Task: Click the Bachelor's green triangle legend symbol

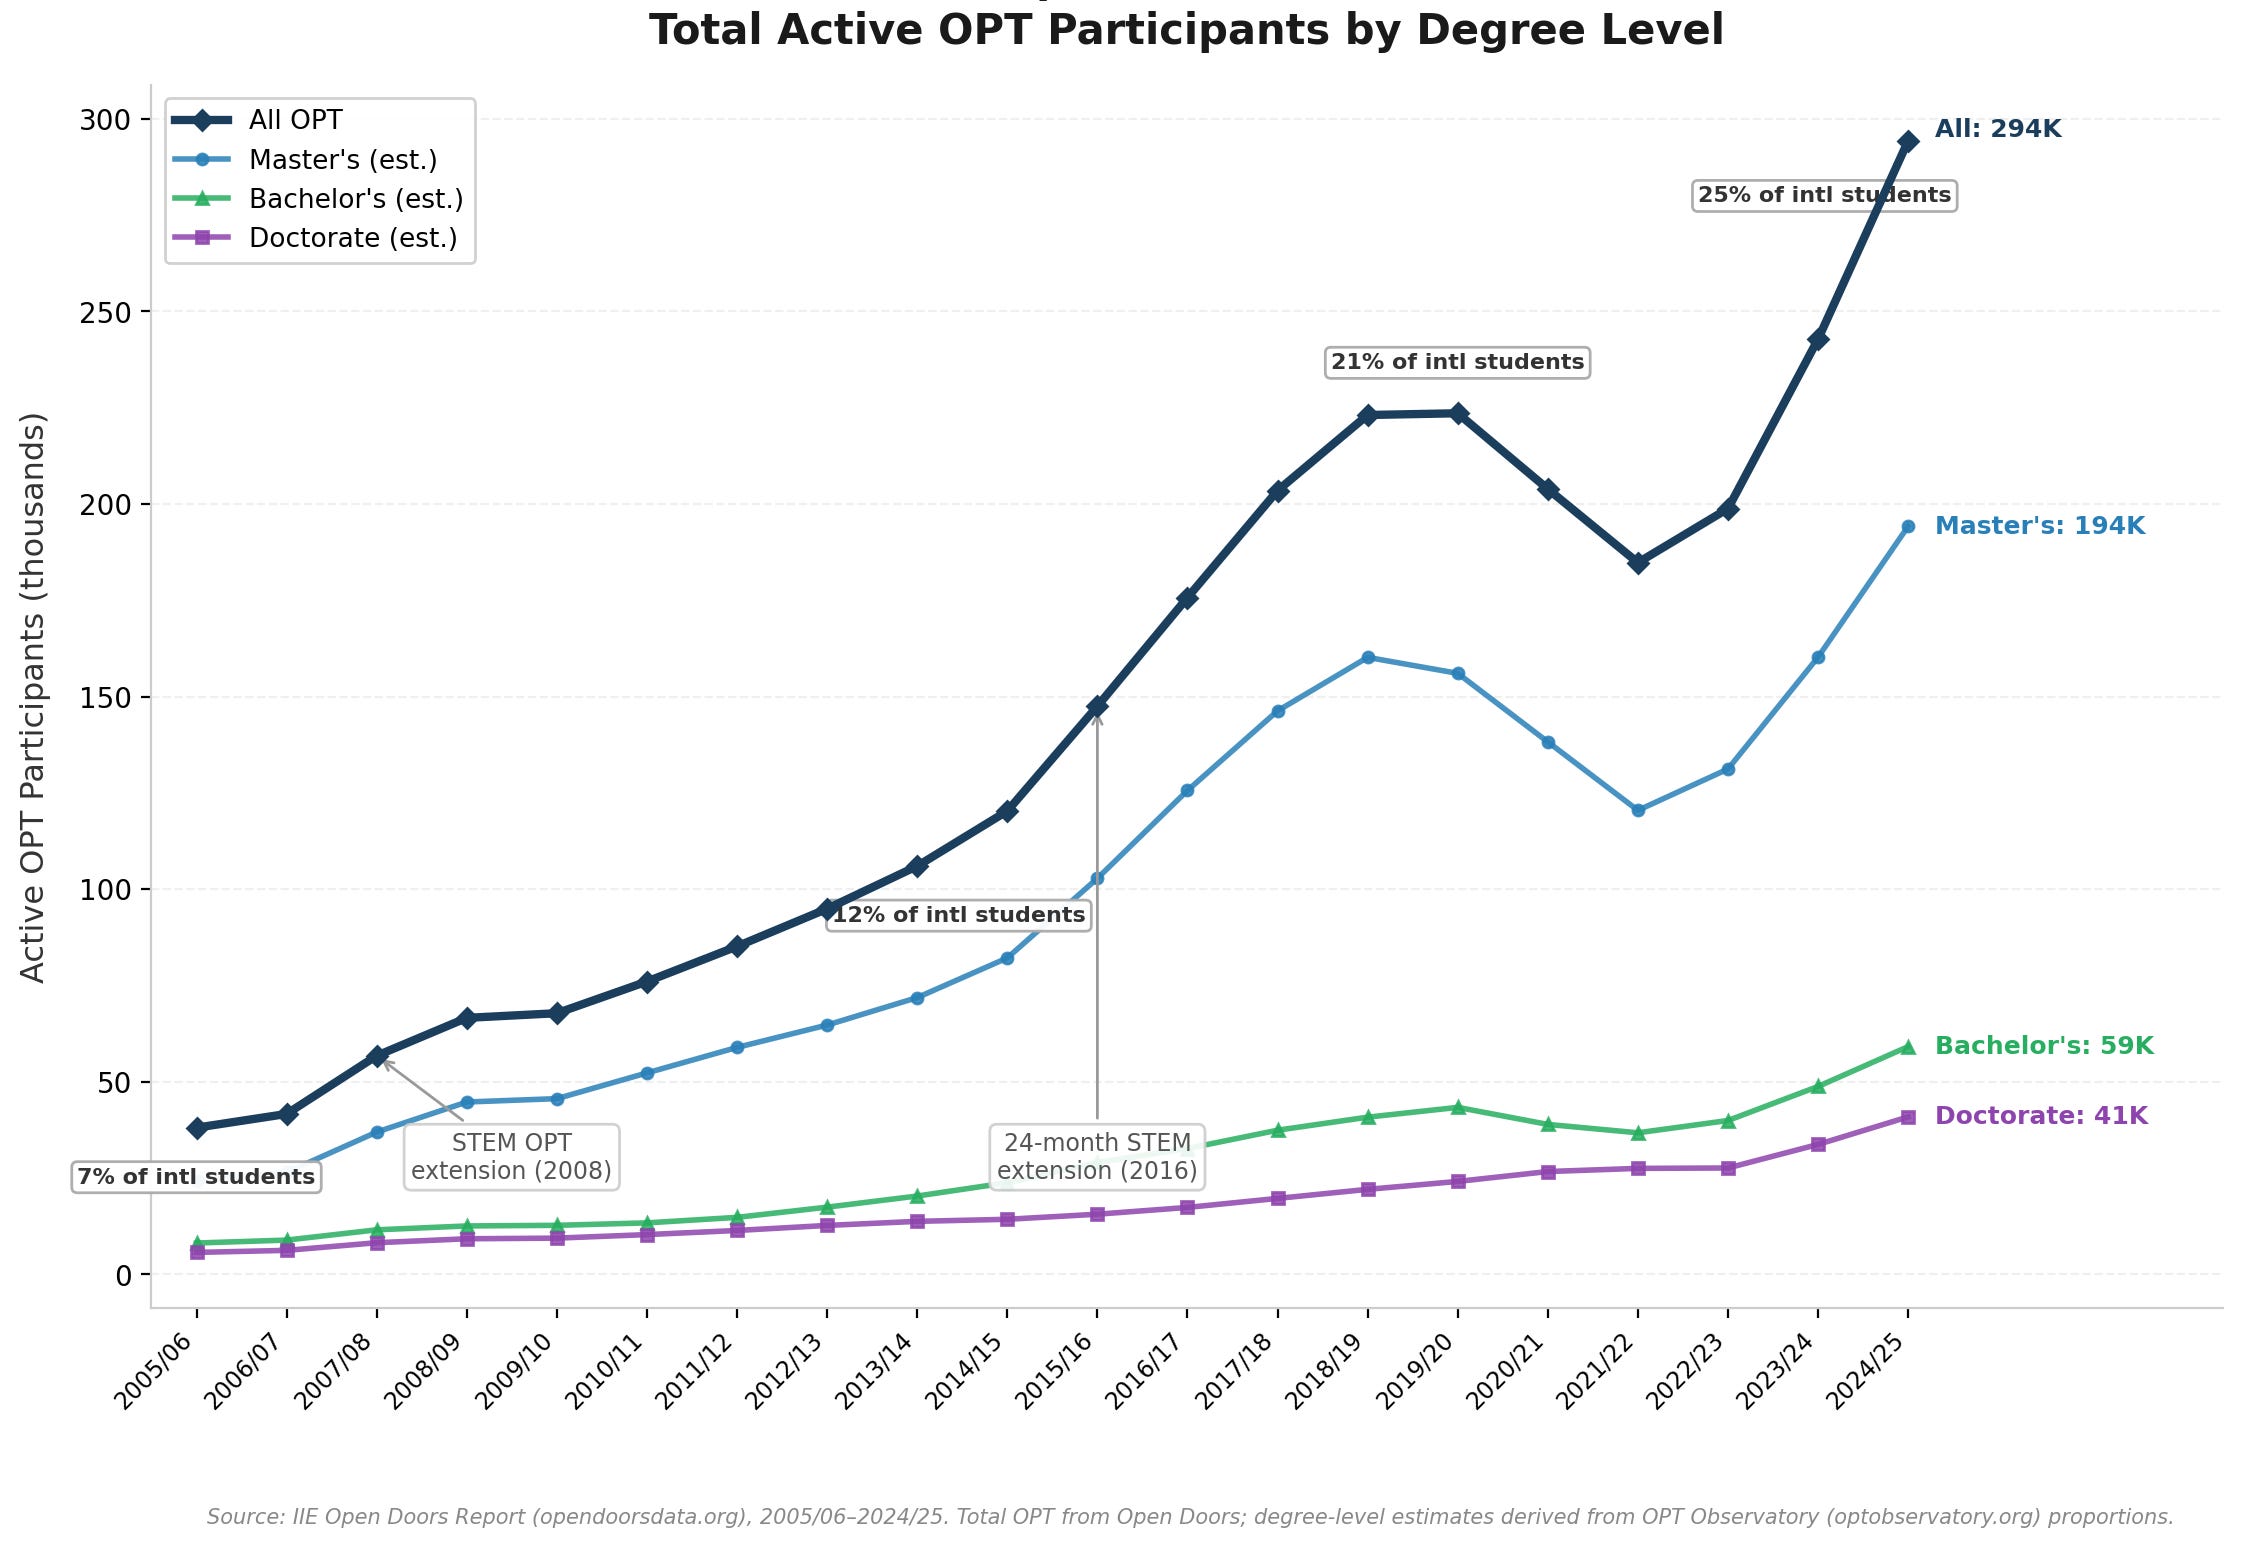Action: coord(202,199)
